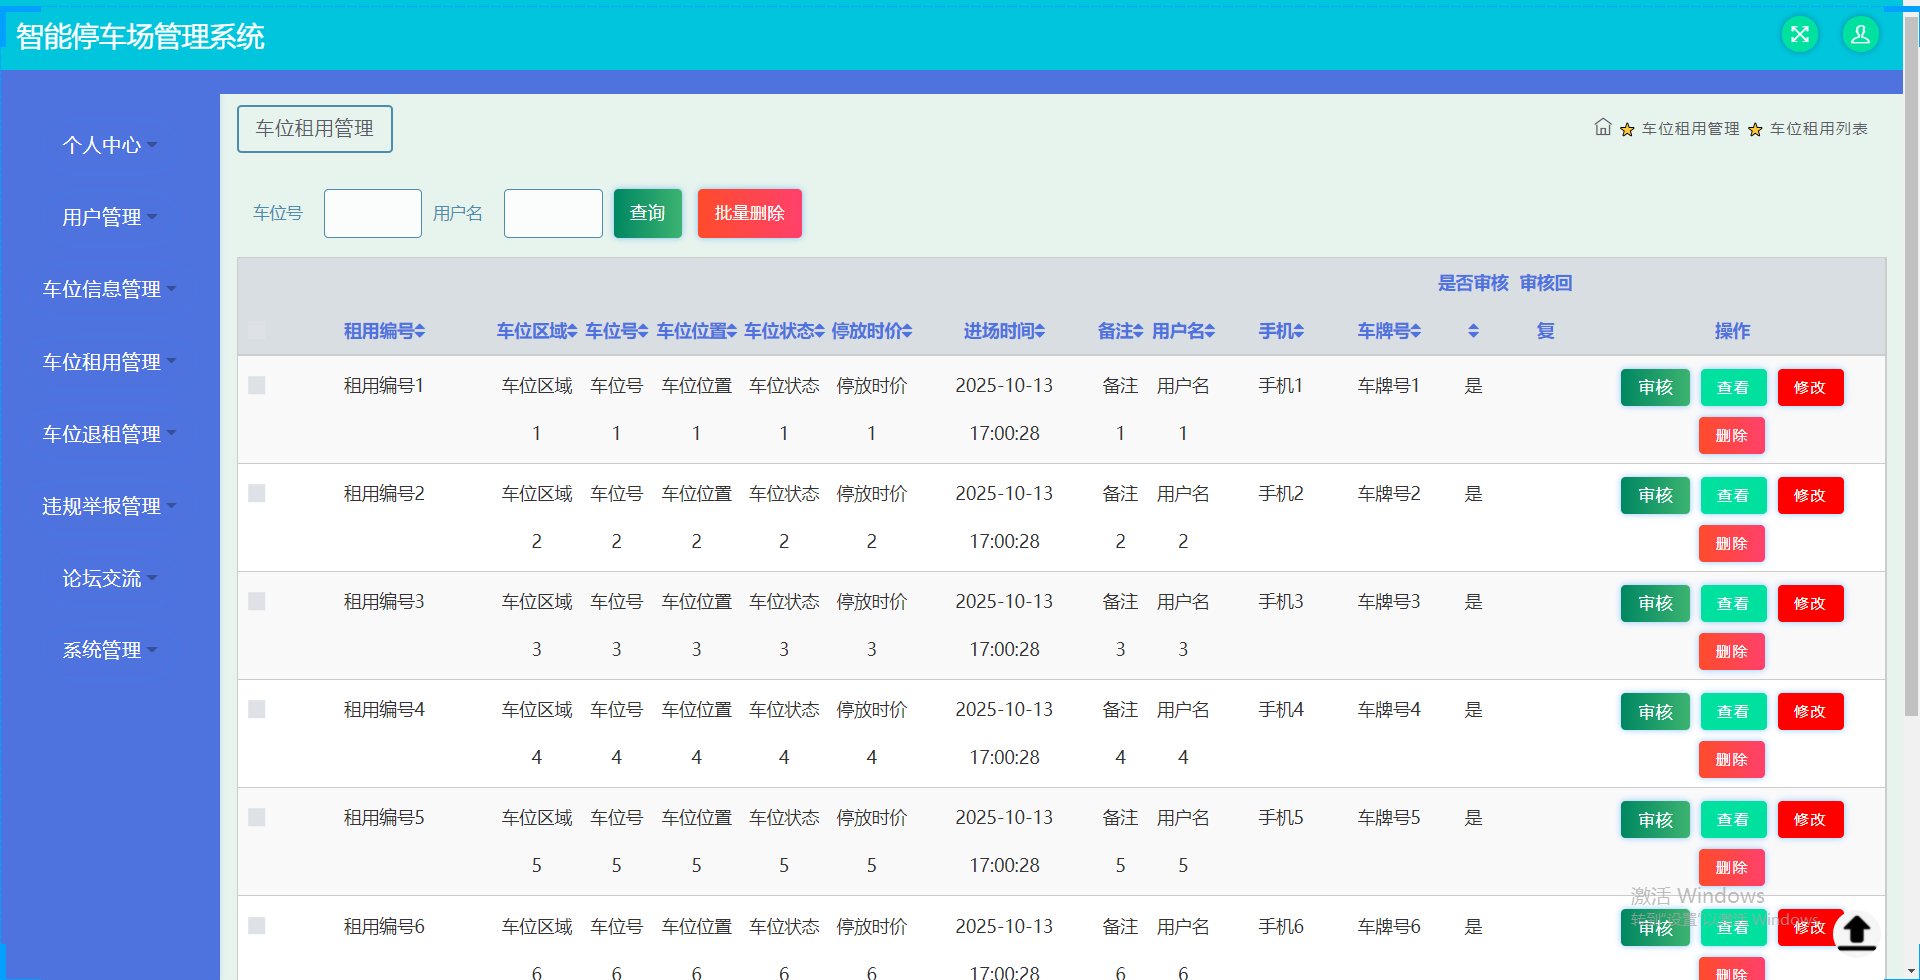Click the 查询 search button

click(647, 213)
